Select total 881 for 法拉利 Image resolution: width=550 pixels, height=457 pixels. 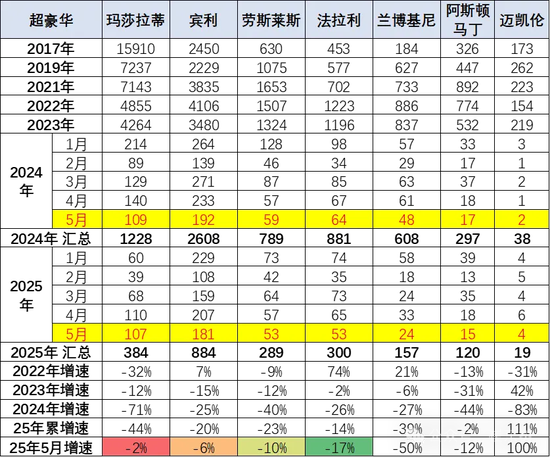tap(339, 238)
